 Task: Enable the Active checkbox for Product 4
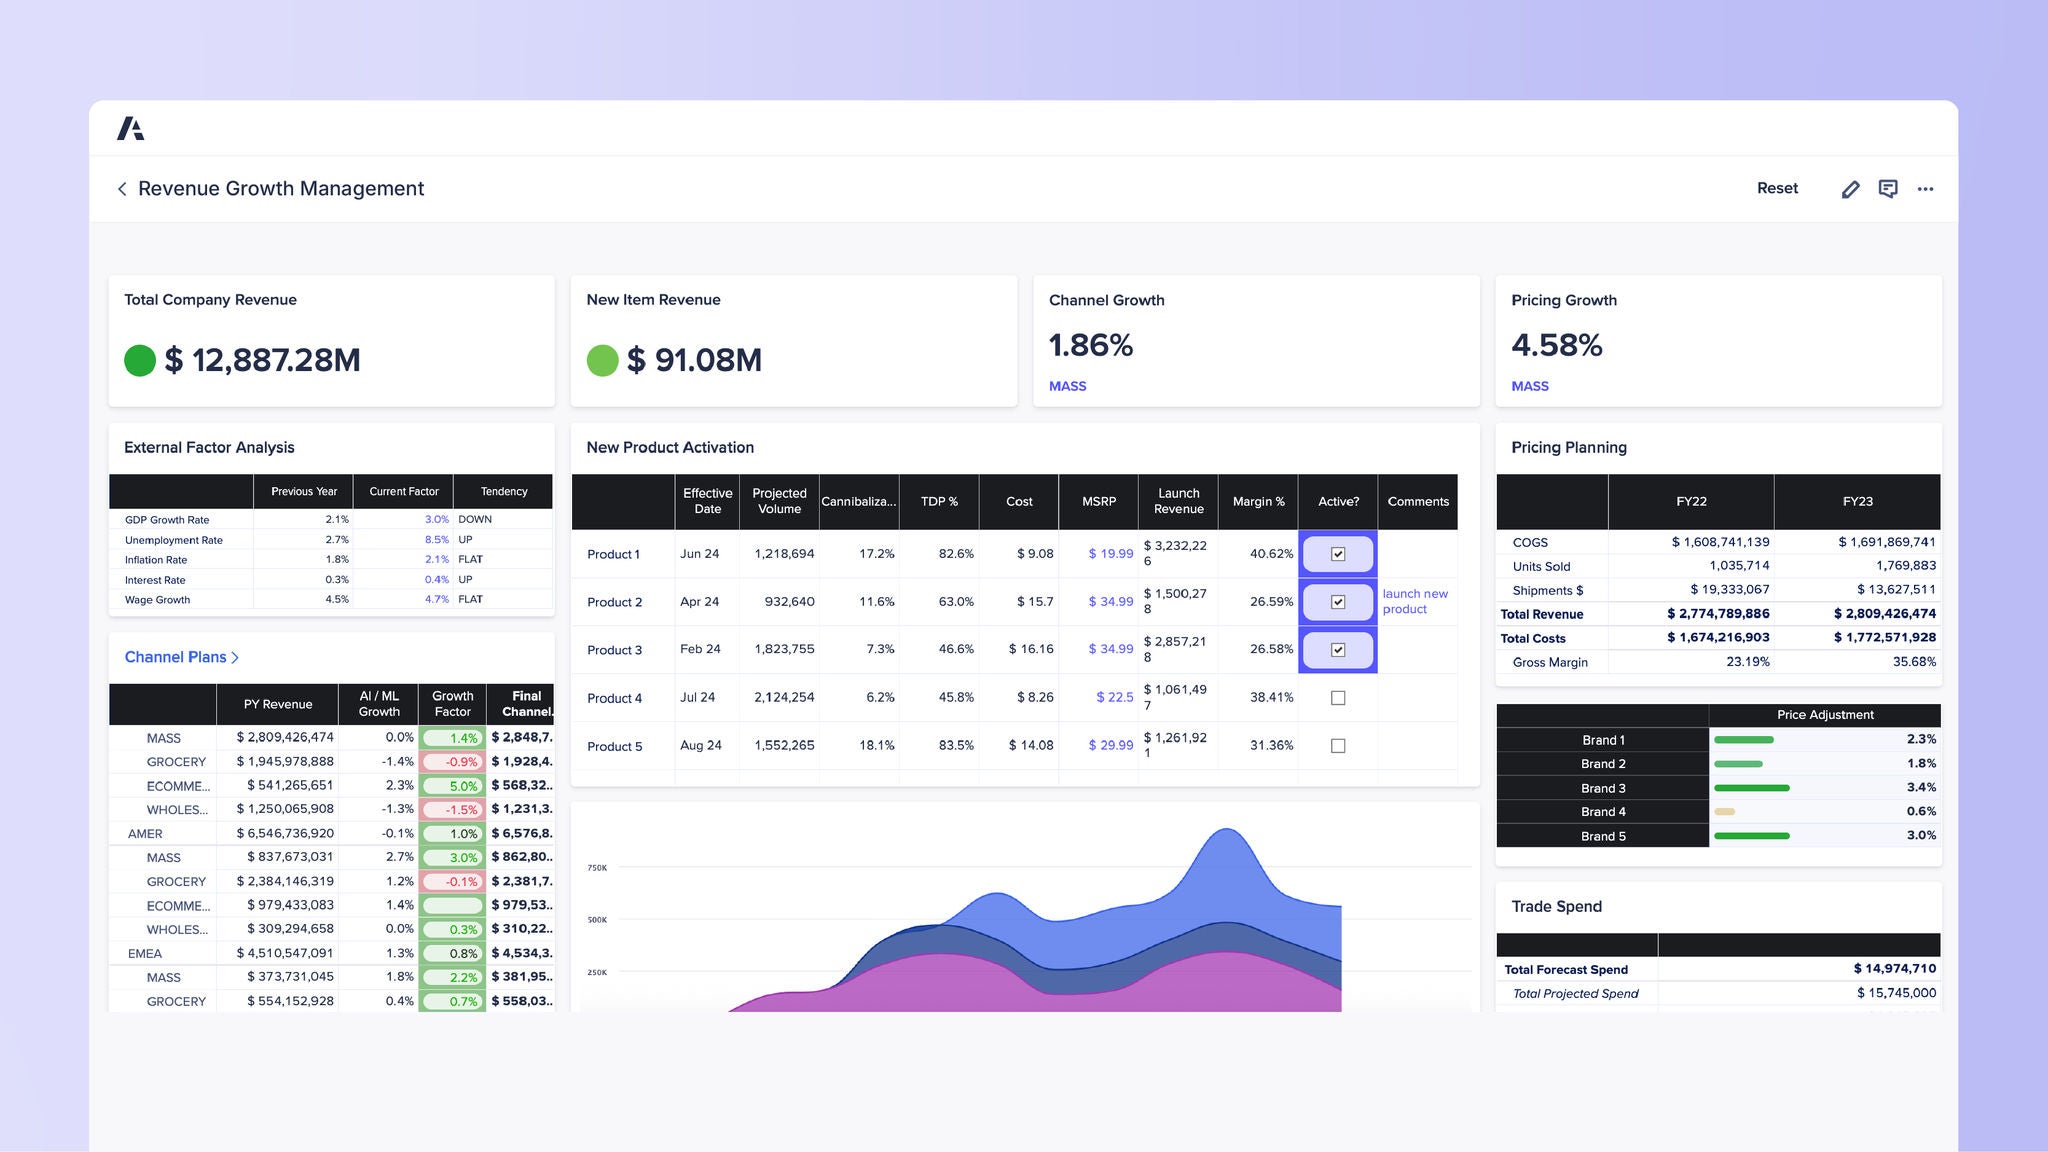coord(1337,698)
